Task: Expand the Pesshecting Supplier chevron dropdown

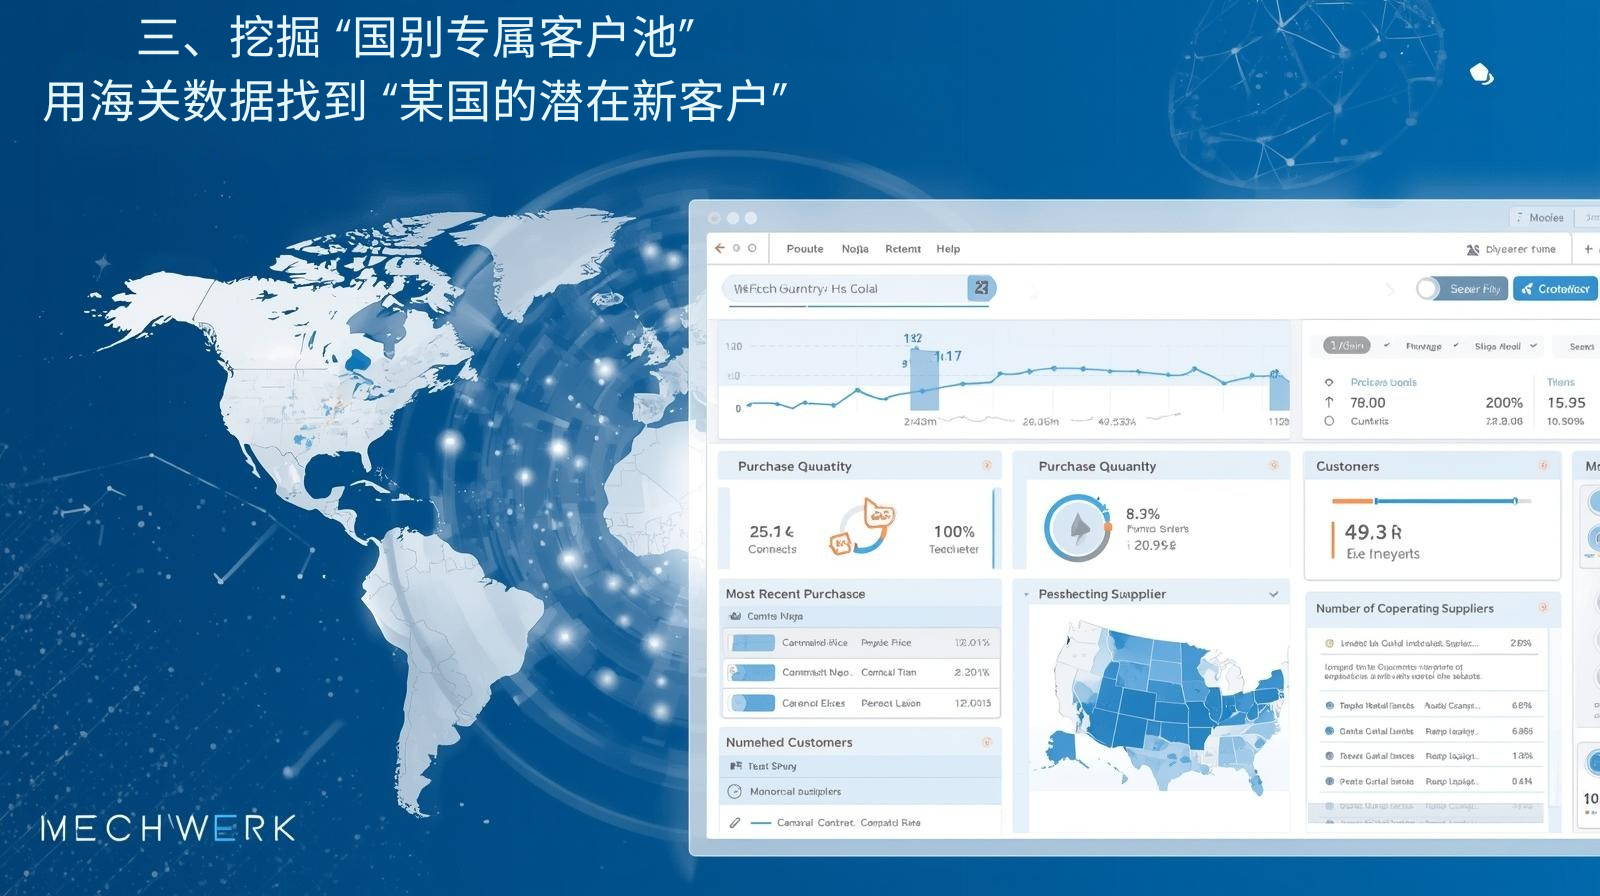Action: click(x=1273, y=594)
